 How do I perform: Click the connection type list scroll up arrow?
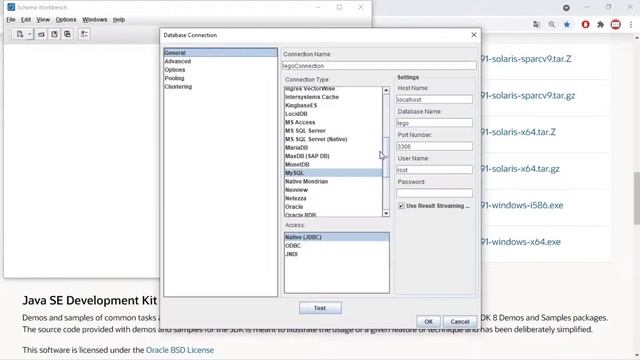386,90
